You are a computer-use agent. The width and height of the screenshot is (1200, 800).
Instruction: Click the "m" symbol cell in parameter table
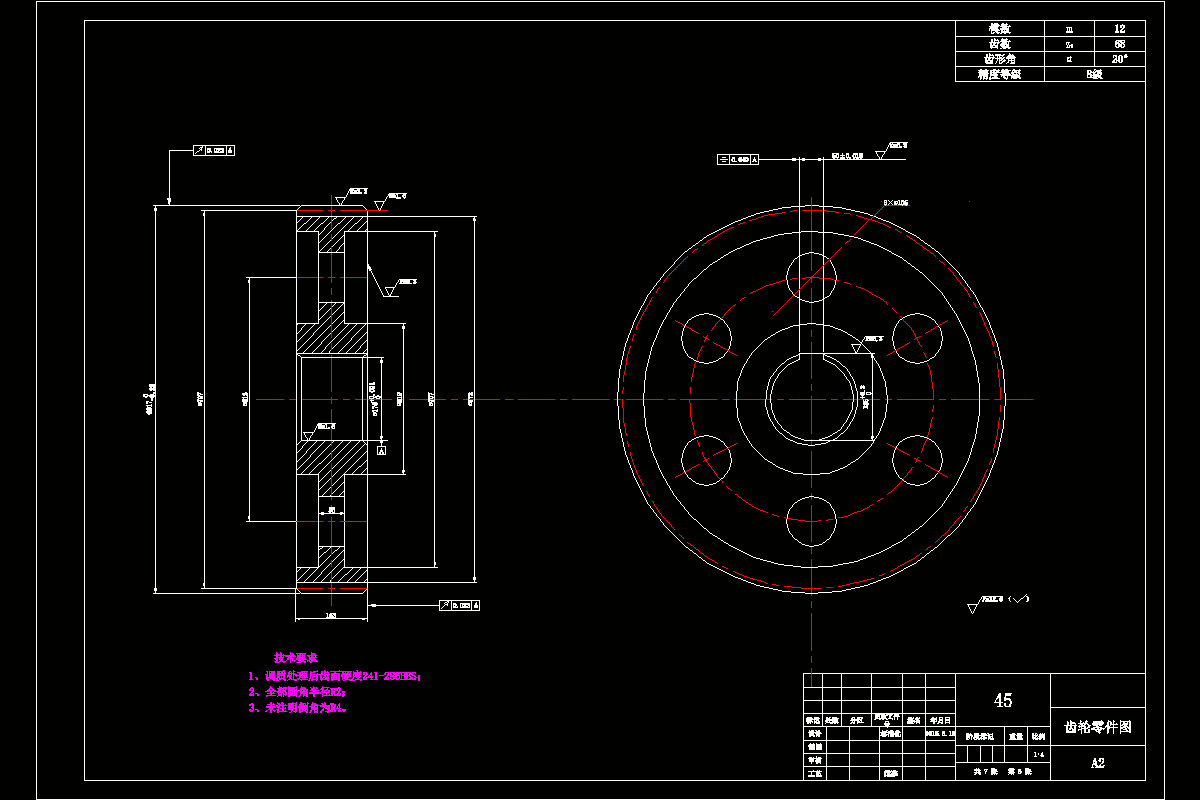point(1070,29)
